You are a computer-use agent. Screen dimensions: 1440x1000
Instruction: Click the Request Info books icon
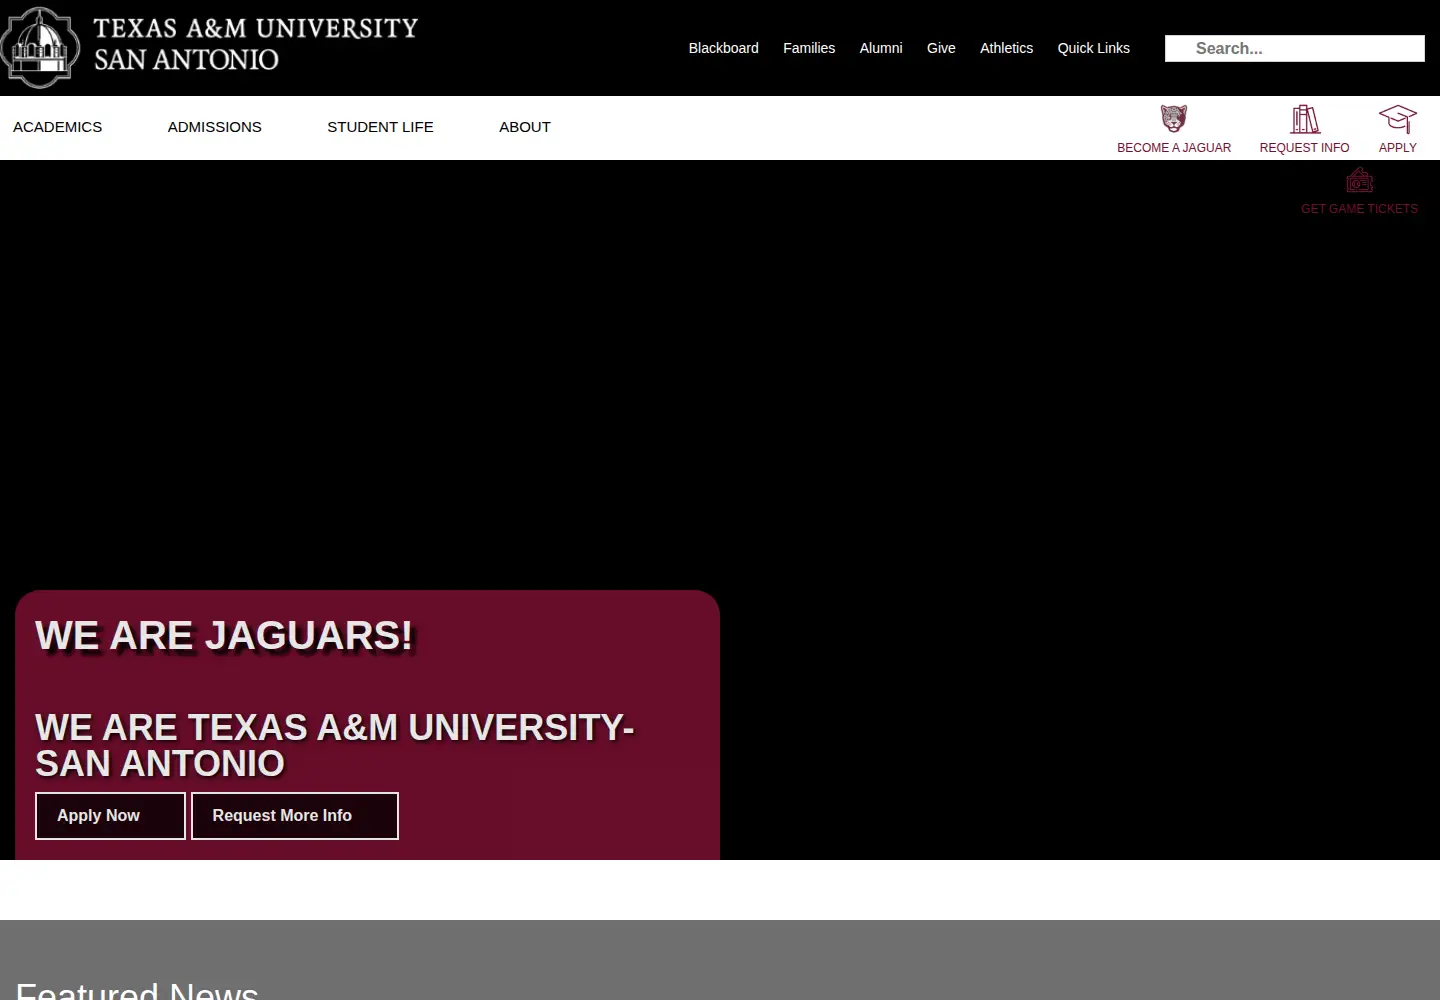pos(1305,119)
